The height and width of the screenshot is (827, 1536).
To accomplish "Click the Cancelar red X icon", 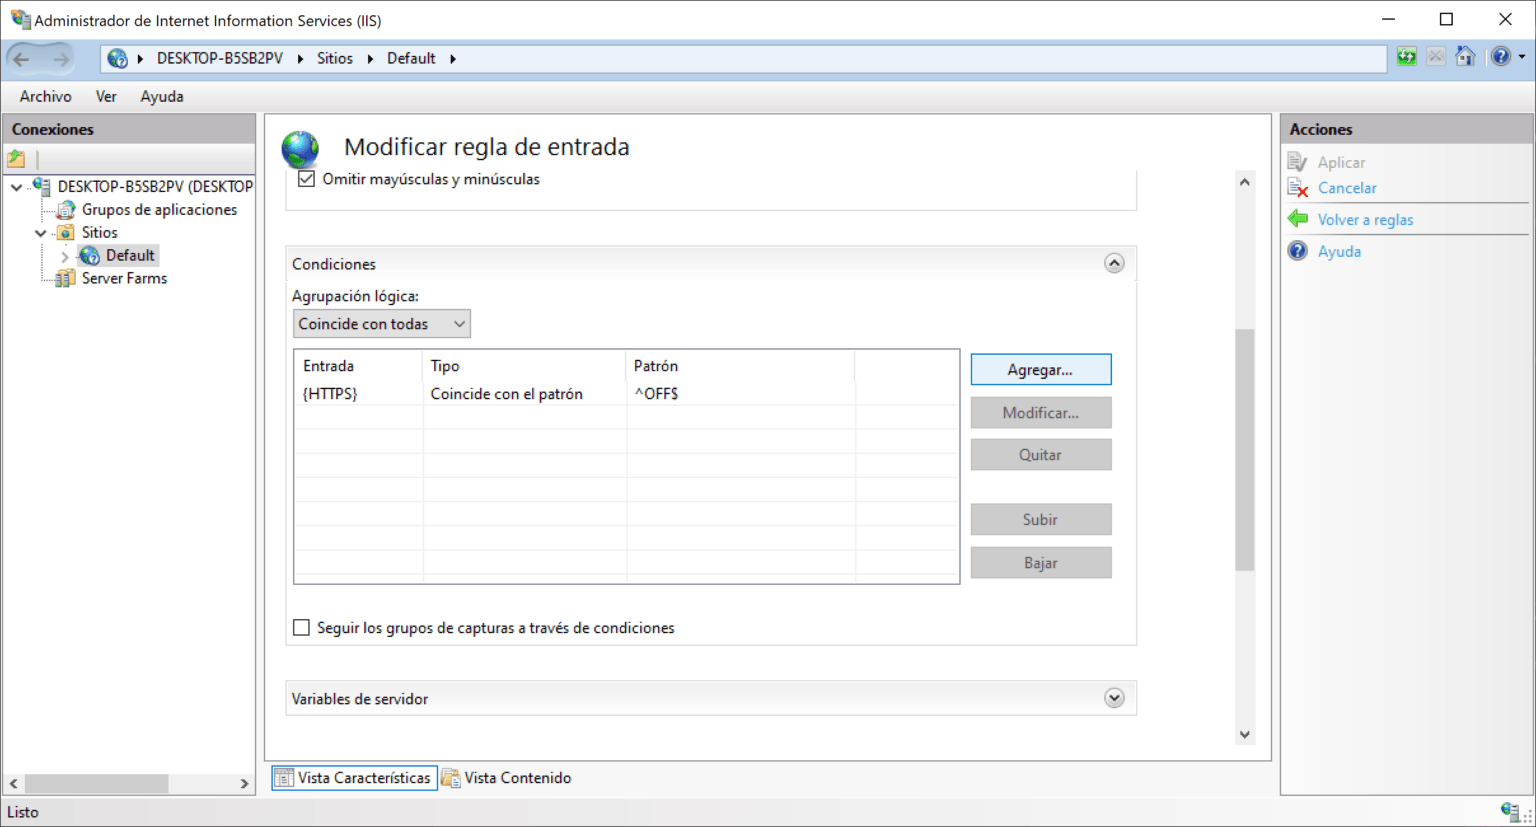I will pos(1298,188).
